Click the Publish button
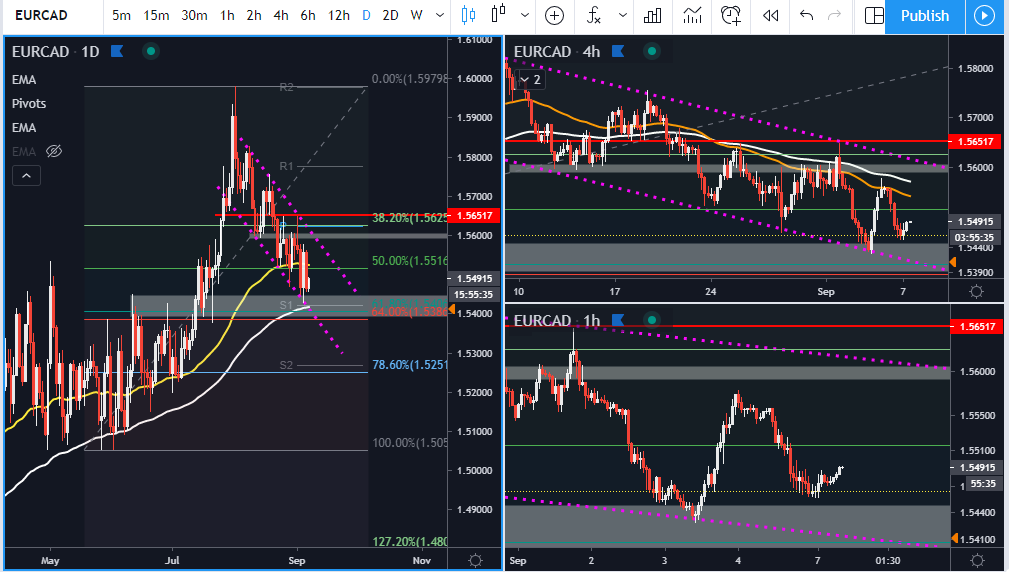The width and height of the screenshot is (1009, 572). (925, 16)
